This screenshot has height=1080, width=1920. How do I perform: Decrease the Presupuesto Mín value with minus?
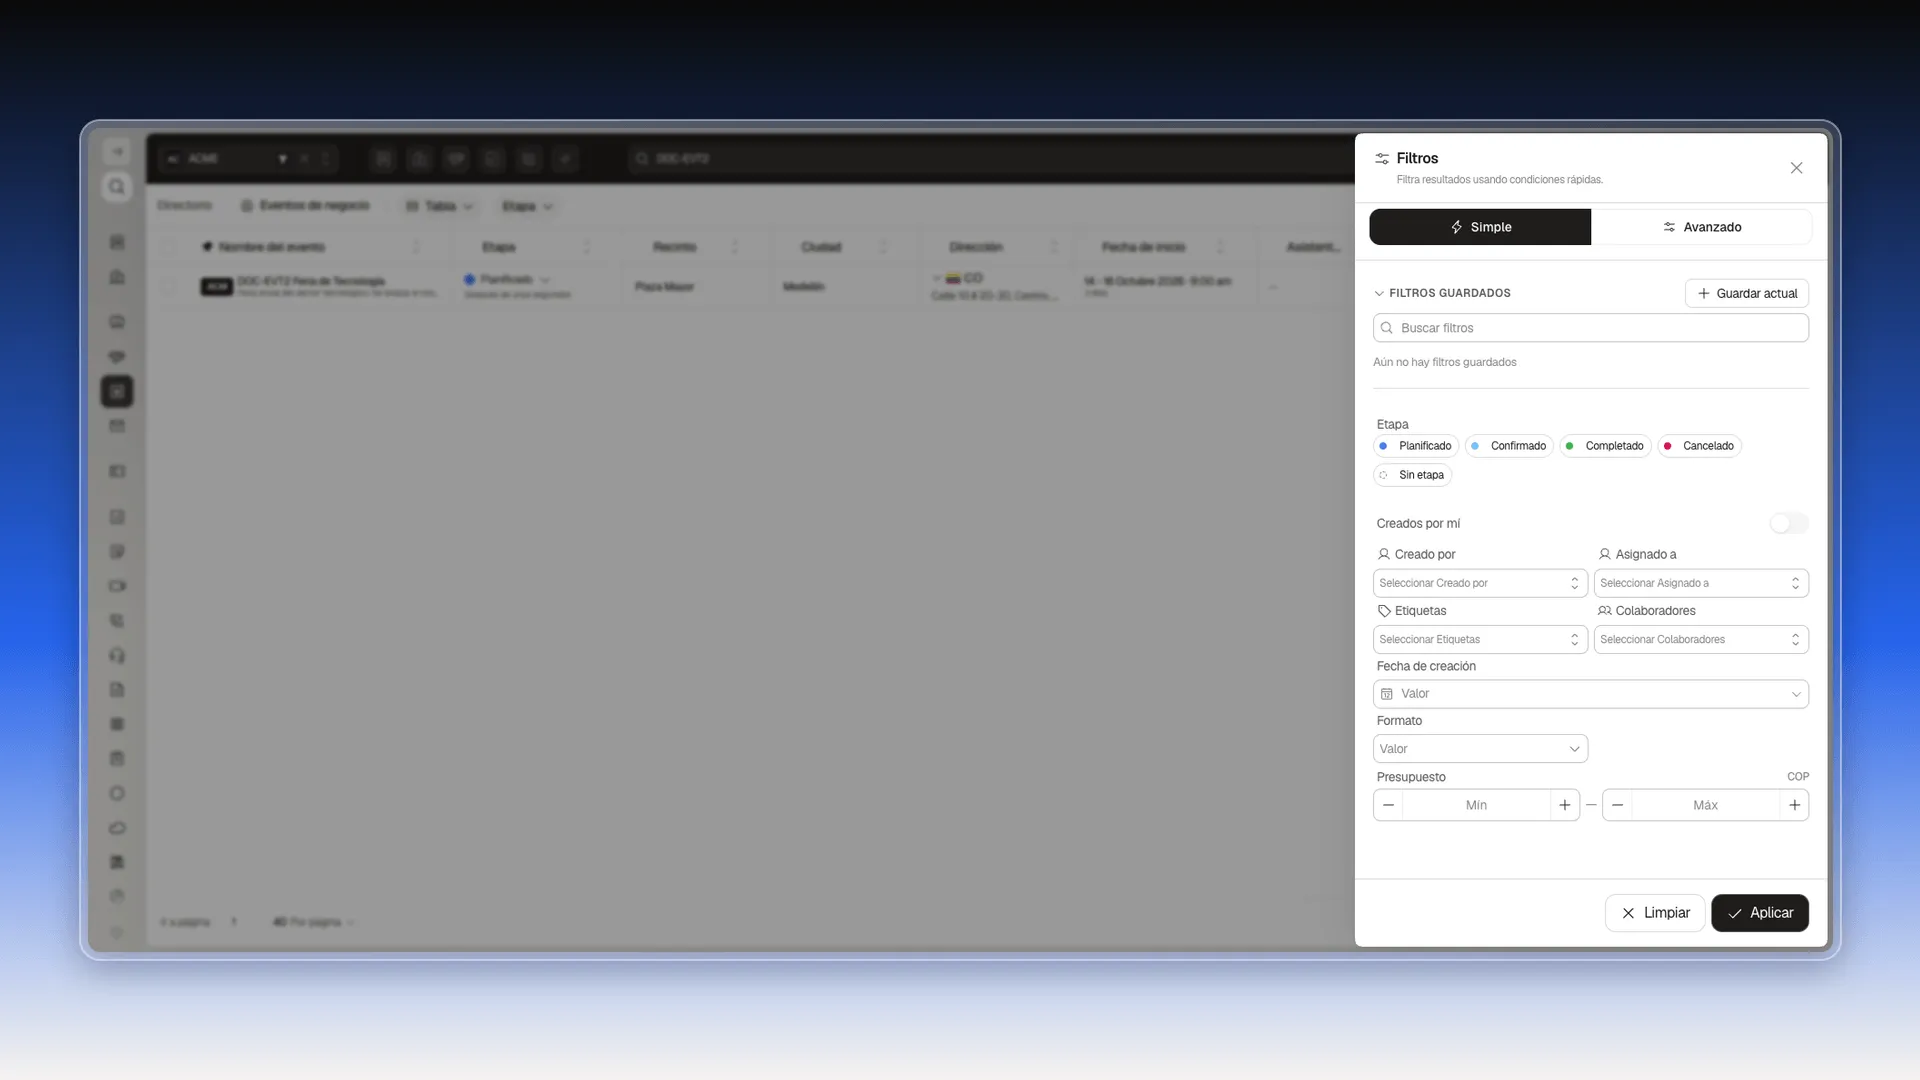tap(1388, 805)
